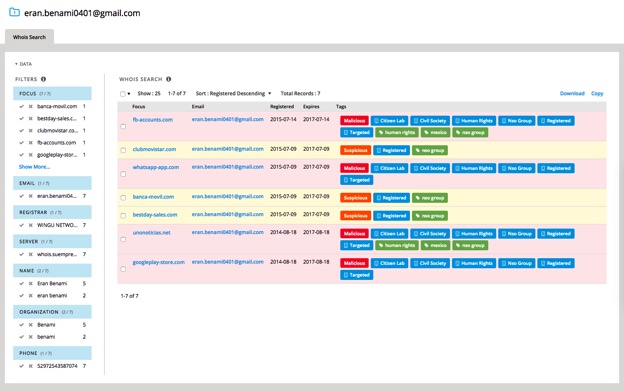Image resolution: width=624 pixels, height=391 pixels.
Task: Exclude lowercase eran benami name with X
Action: [30, 296]
